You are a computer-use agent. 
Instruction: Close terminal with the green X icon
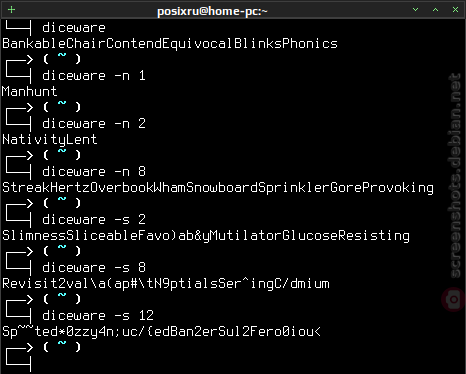point(455,10)
